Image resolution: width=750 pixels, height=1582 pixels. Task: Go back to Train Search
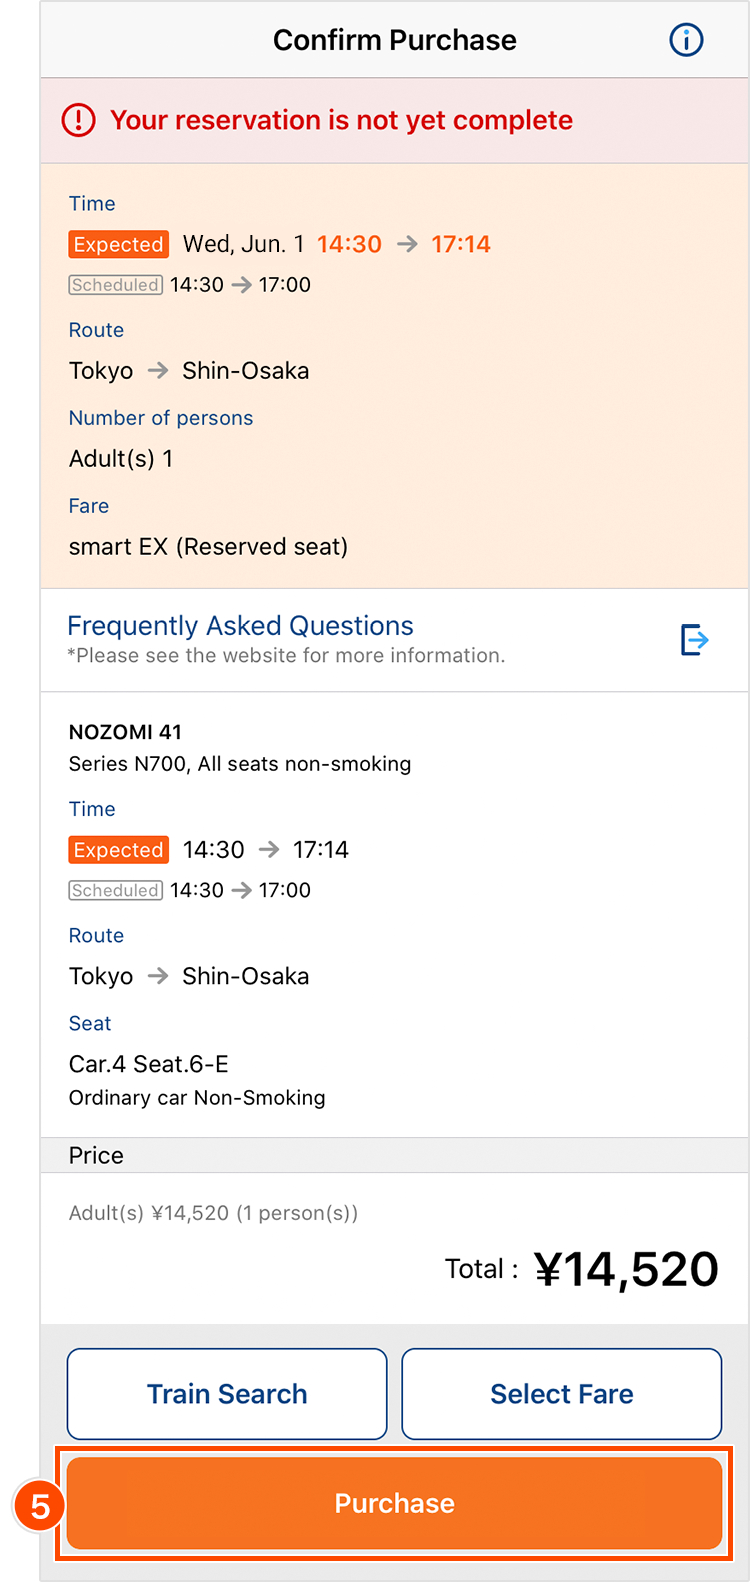227,1393
